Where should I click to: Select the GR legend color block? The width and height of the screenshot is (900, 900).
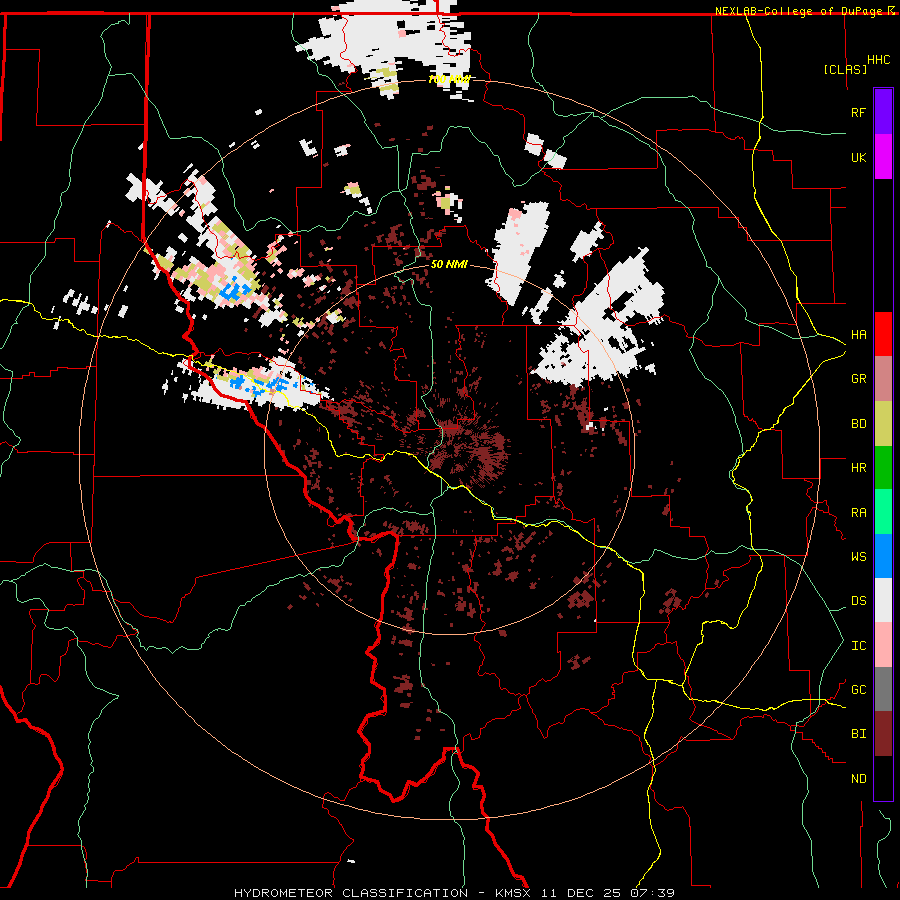pyautogui.click(x=883, y=379)
